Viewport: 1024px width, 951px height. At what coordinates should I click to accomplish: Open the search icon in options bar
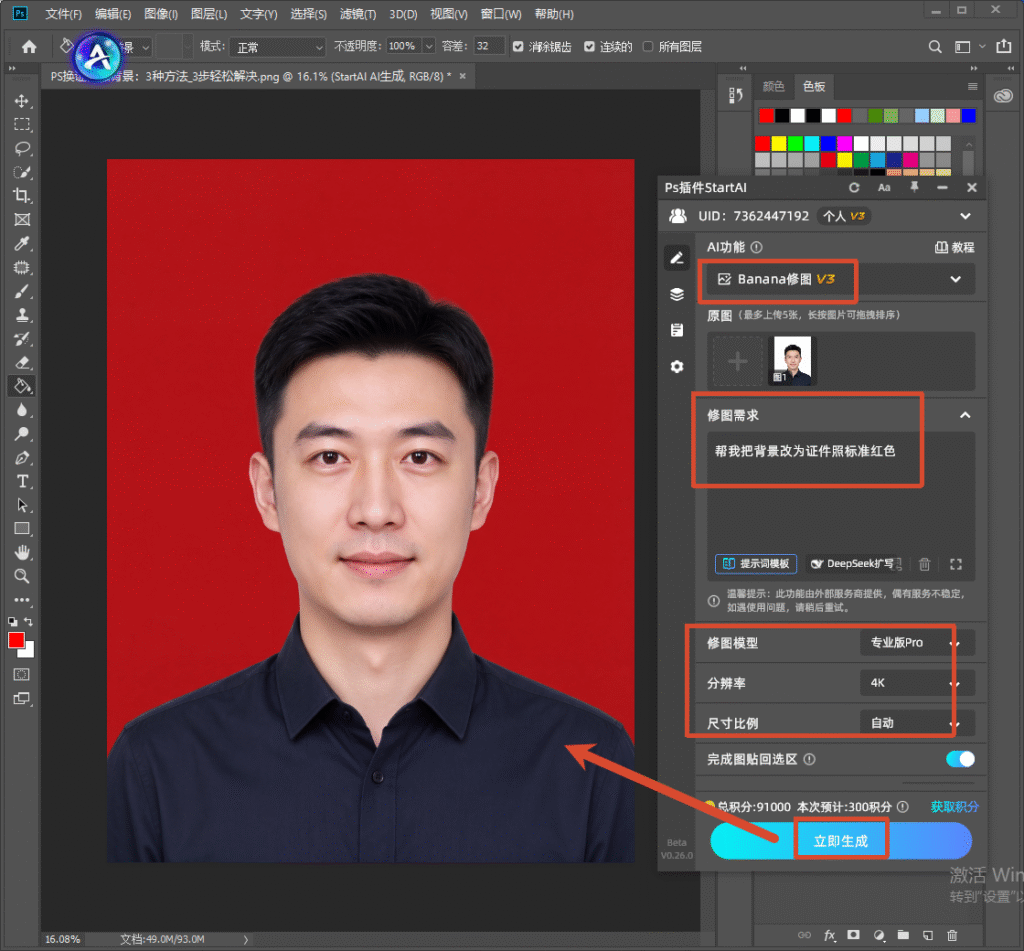(935, 46)
